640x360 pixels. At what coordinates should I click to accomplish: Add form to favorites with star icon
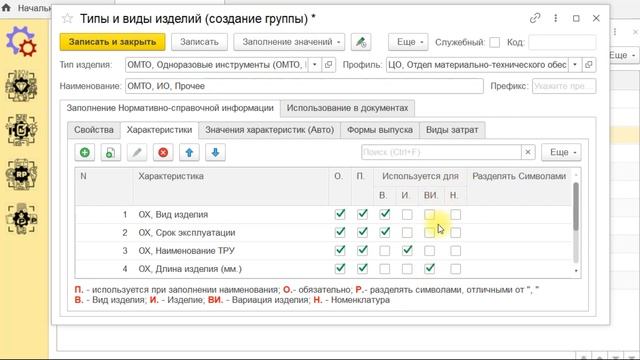(67, 18)
